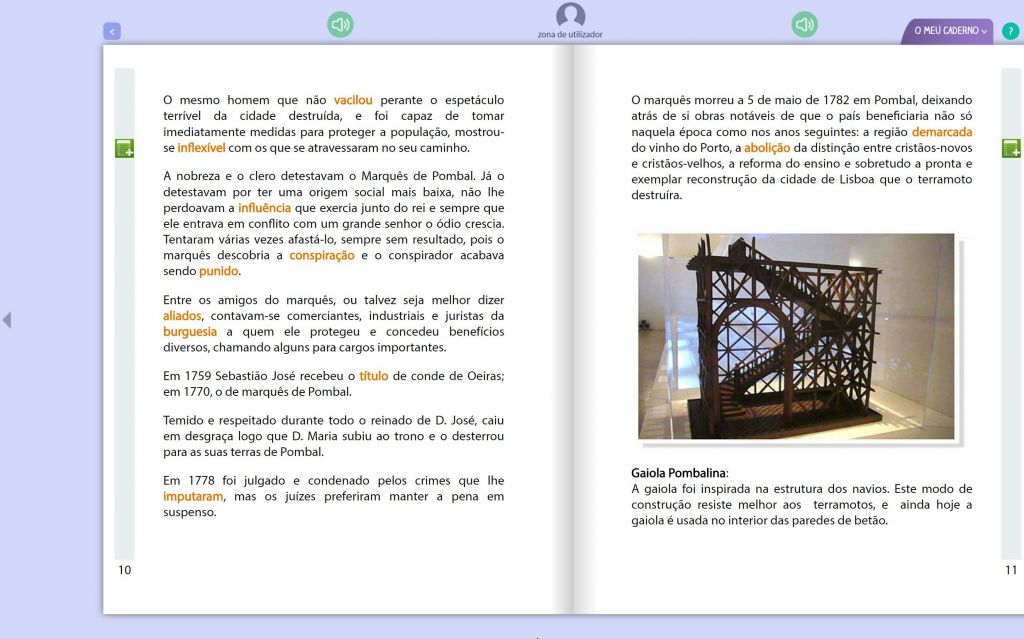This screenshot has width=1024, height=639.
Task: Add a note on left page margin
Action: (124, 149)
